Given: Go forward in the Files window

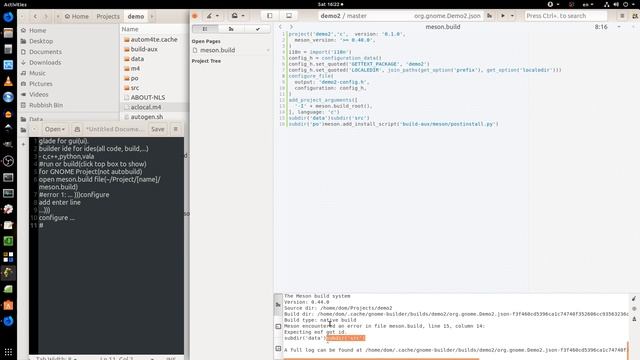Looking at the screenshot, I should 46,16.
